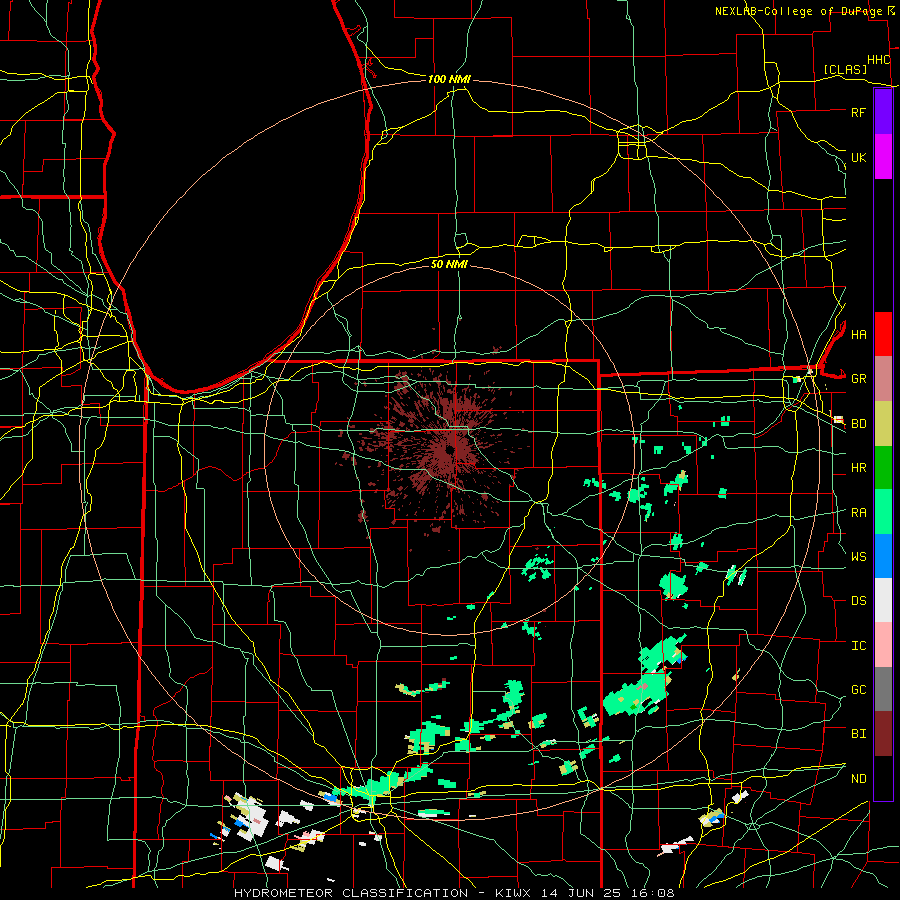The width and height of the screenshot is (900, 900).
Task: Click the HR dark green legend swatch
Action: (x=883, y=467)
